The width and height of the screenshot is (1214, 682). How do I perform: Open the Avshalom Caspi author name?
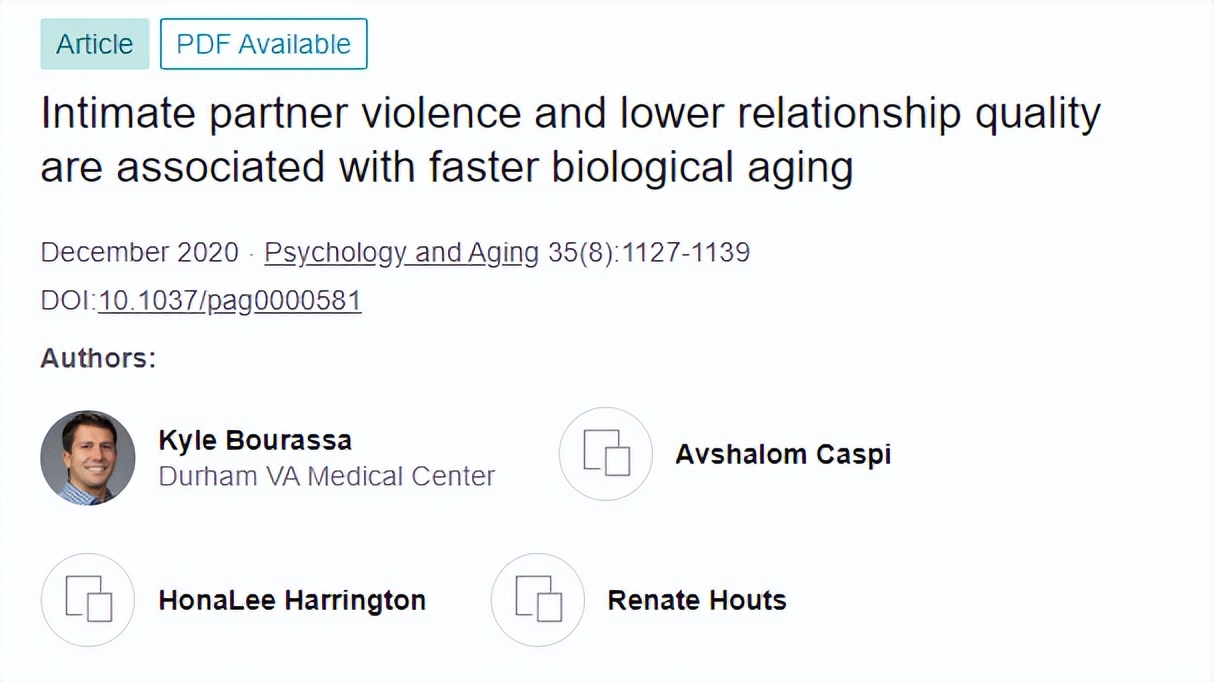[x=783, y=454]
